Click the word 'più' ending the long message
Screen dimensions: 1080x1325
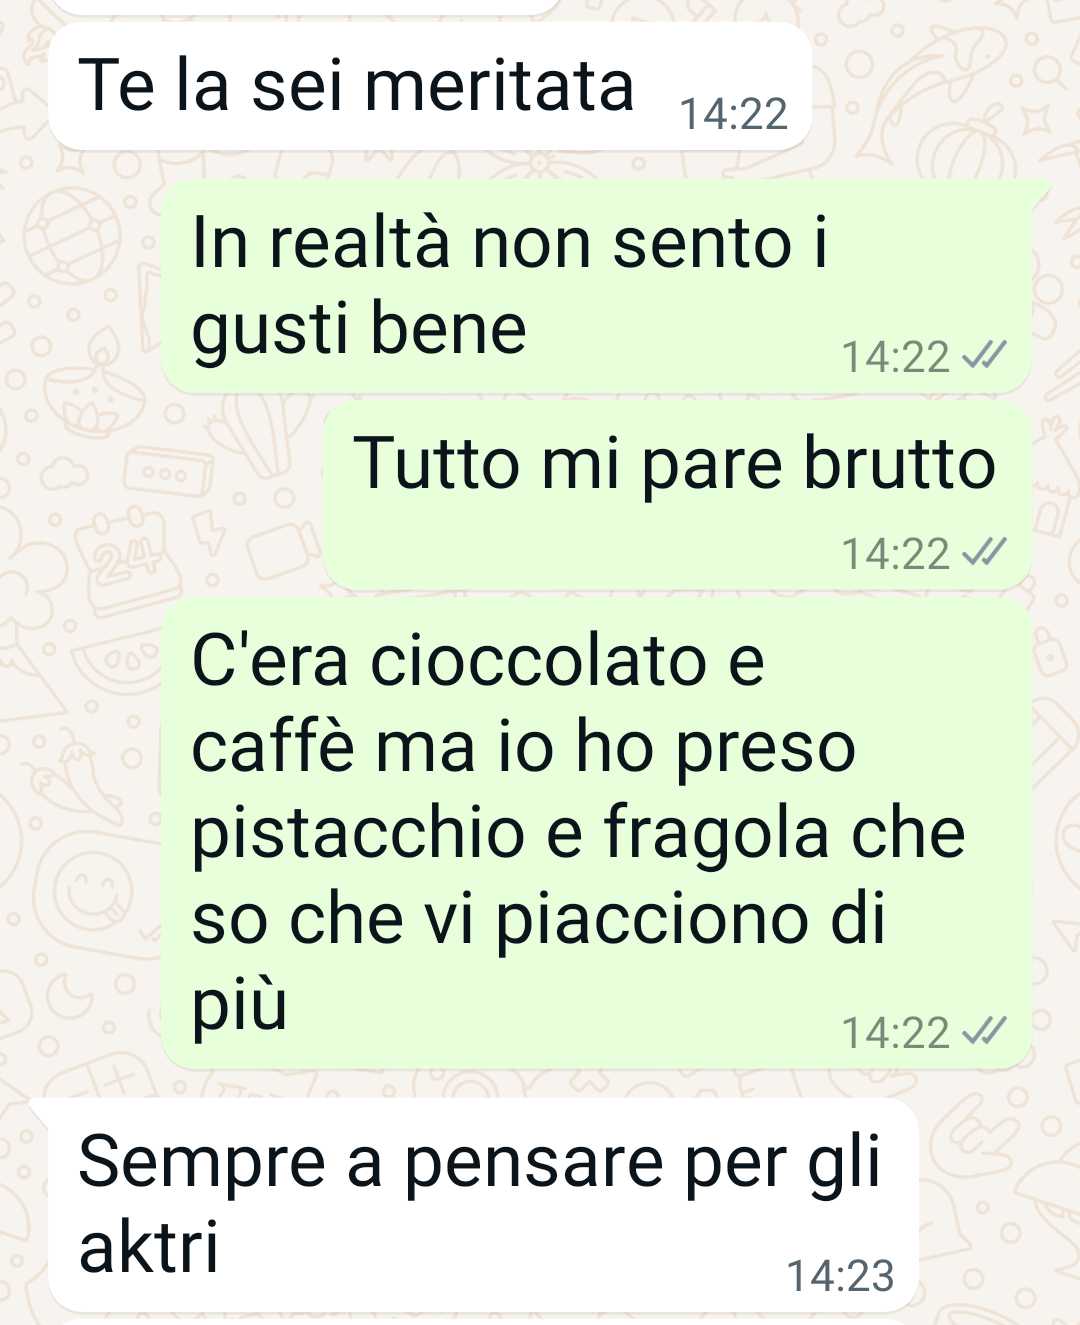239,1006
